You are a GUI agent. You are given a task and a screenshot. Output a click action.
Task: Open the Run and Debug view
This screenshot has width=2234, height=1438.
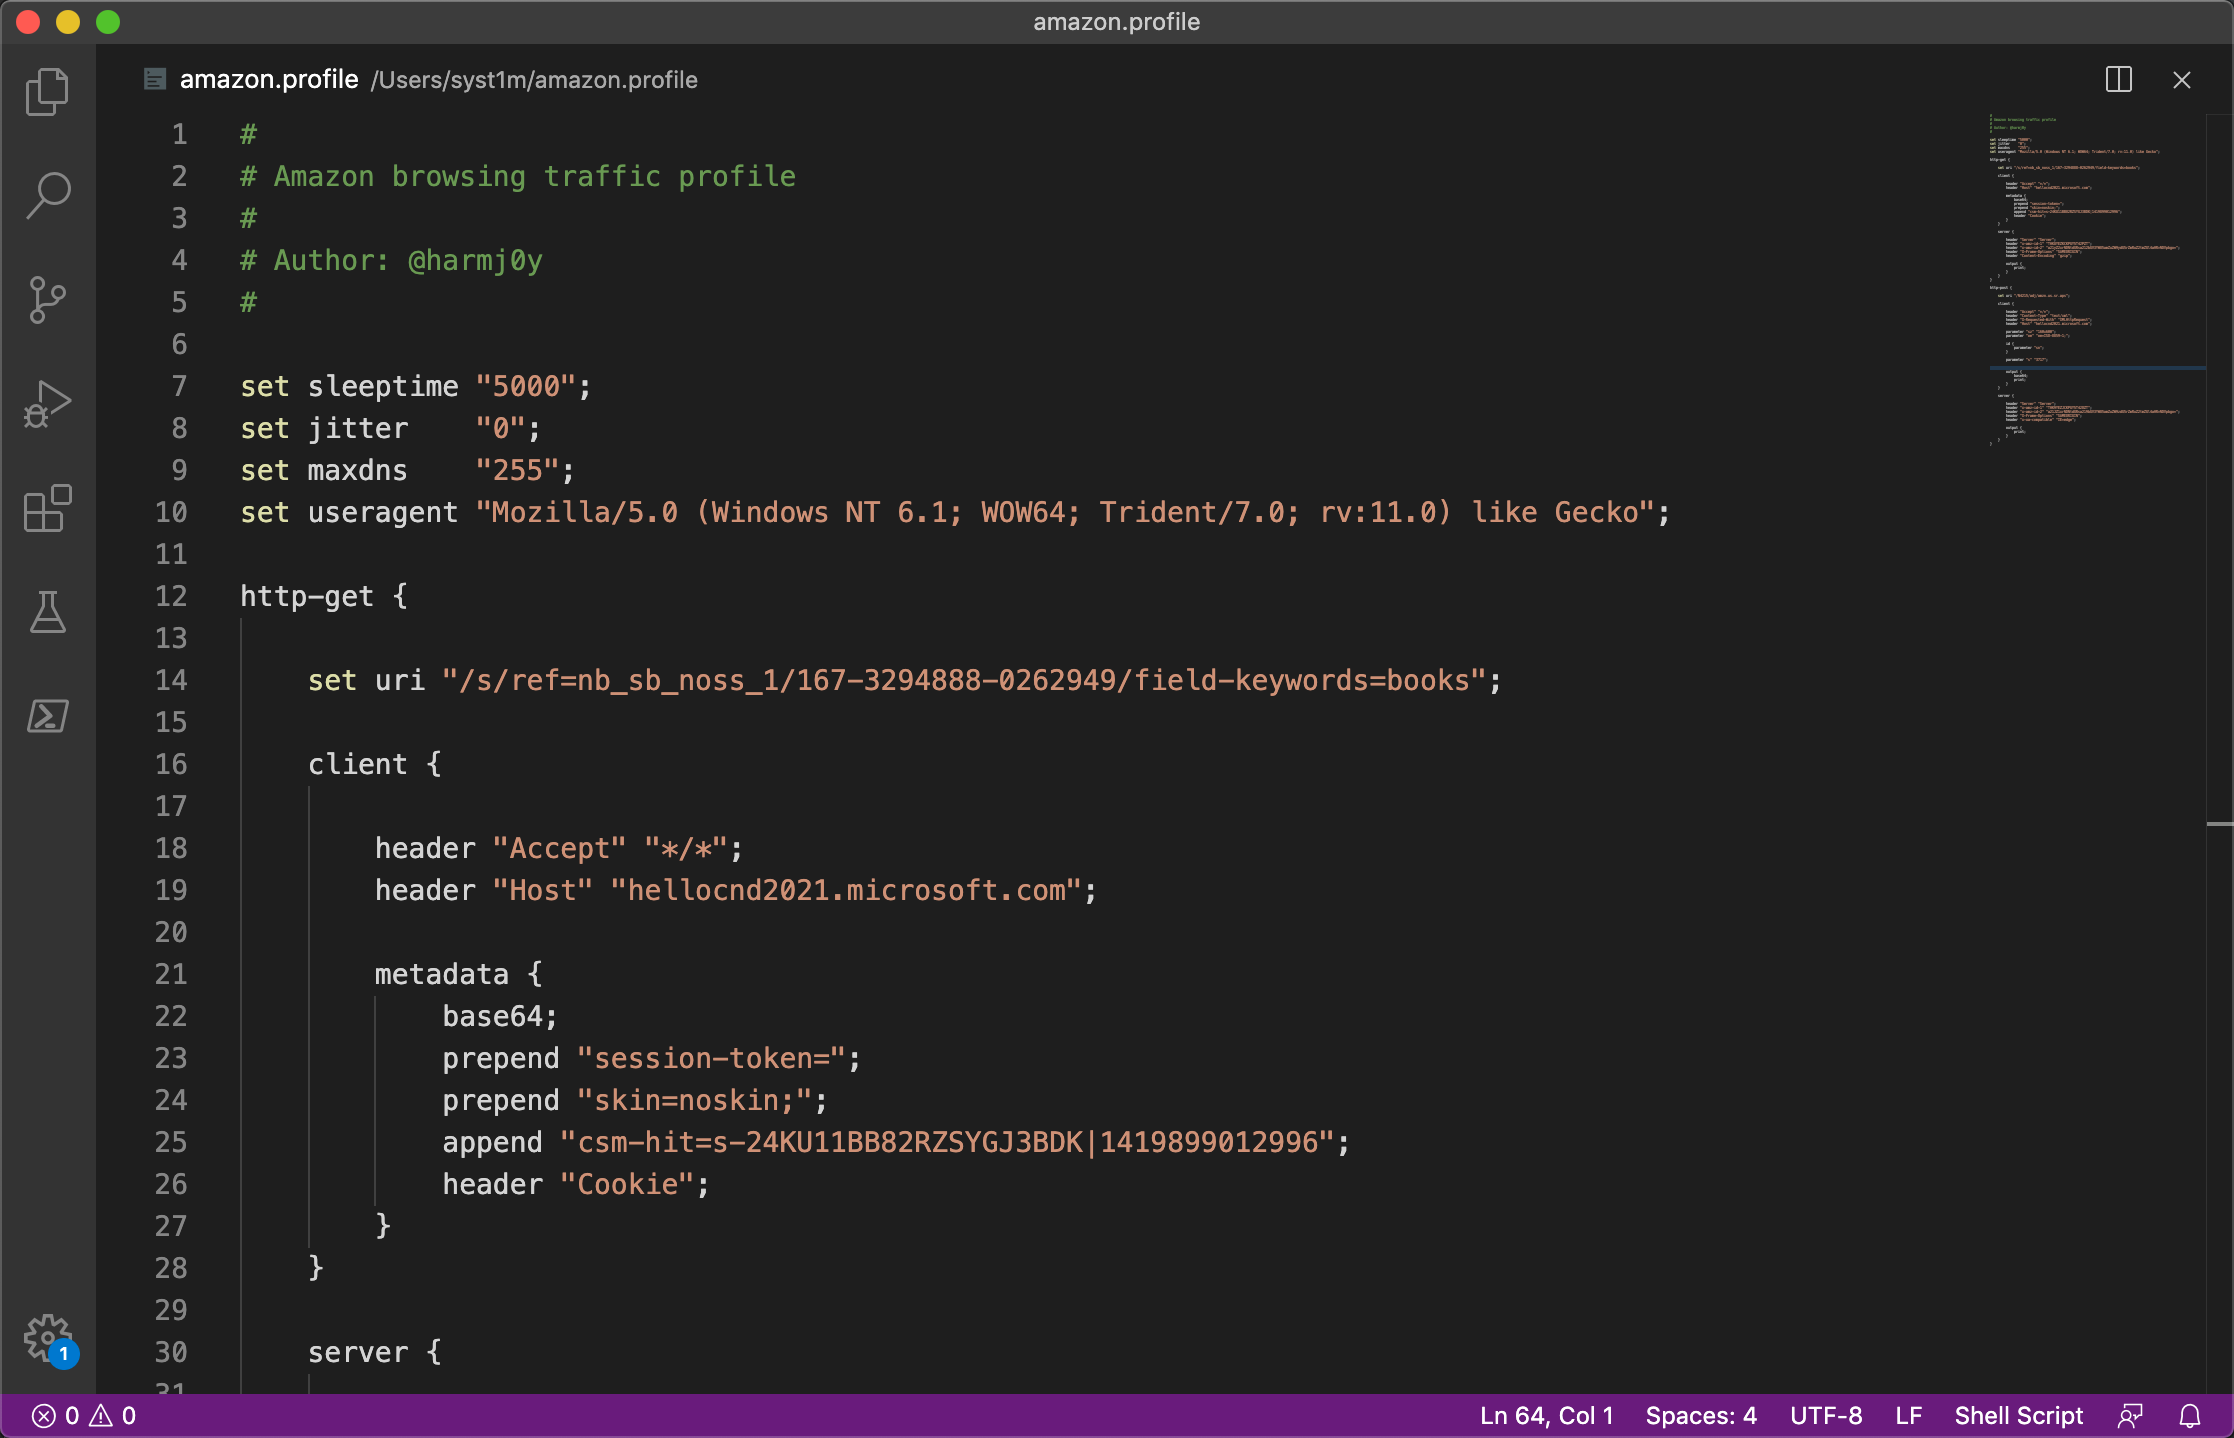(47, 404)
